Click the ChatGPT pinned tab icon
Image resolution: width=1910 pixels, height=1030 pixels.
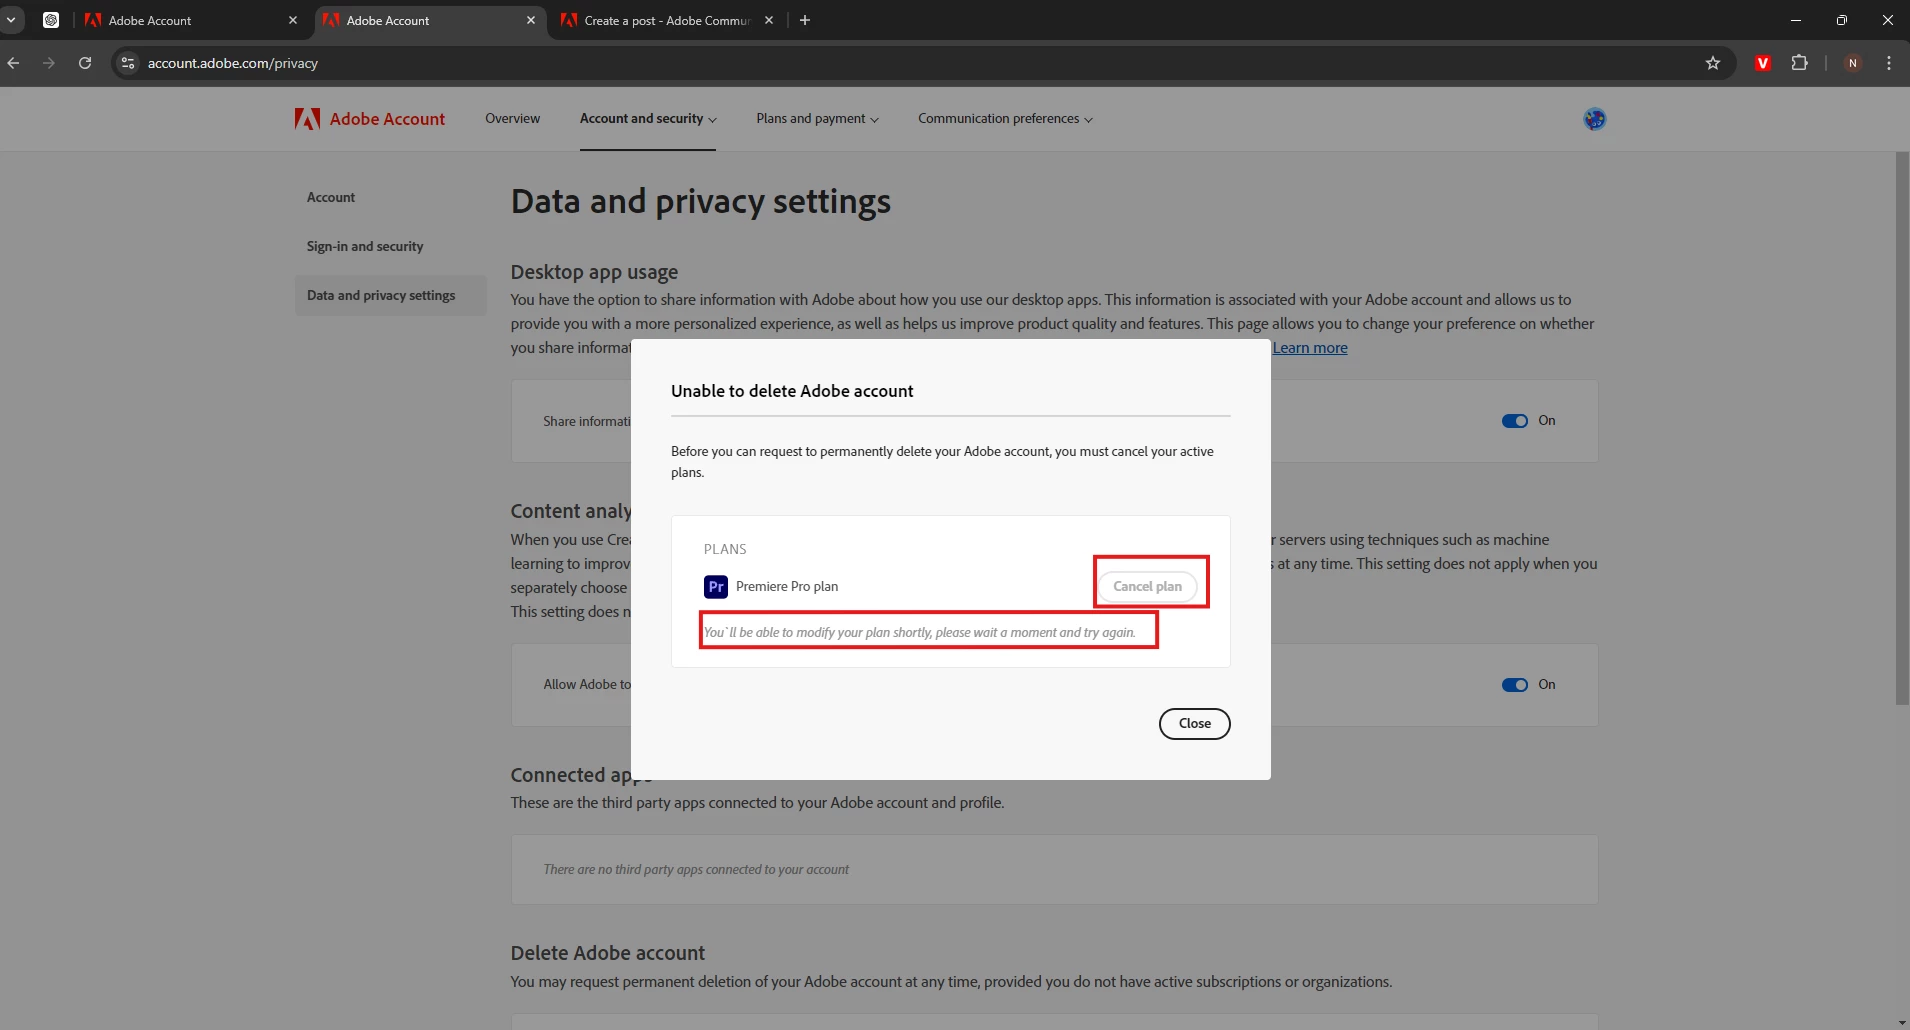pyautogui.click(x=51, y=20)
